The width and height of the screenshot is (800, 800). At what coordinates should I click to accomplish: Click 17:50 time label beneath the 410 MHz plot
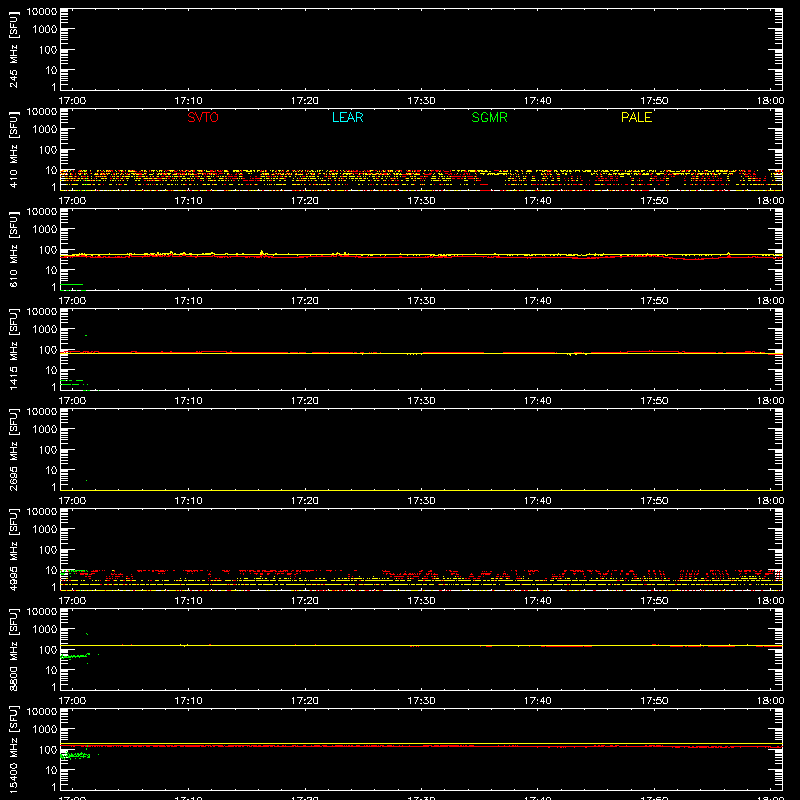click(x=654, y=201)
